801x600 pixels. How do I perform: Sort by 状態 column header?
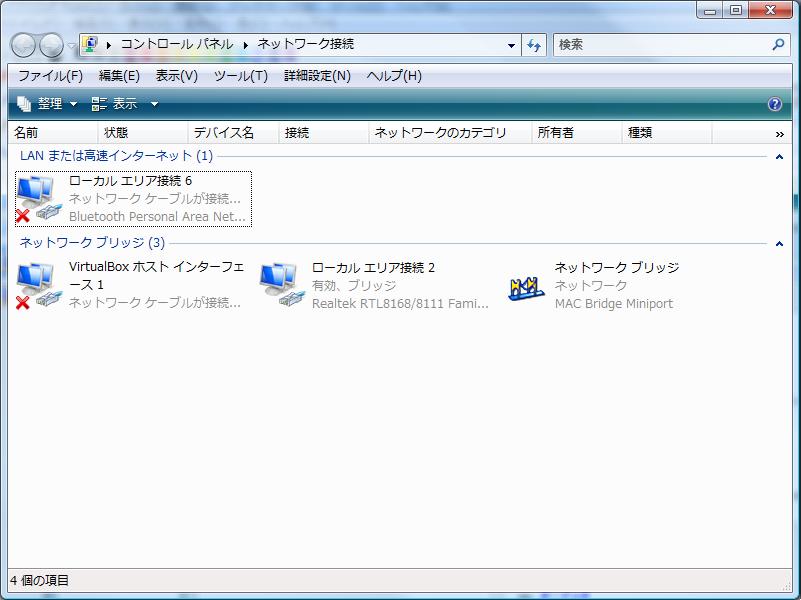(x=143, y=133)
